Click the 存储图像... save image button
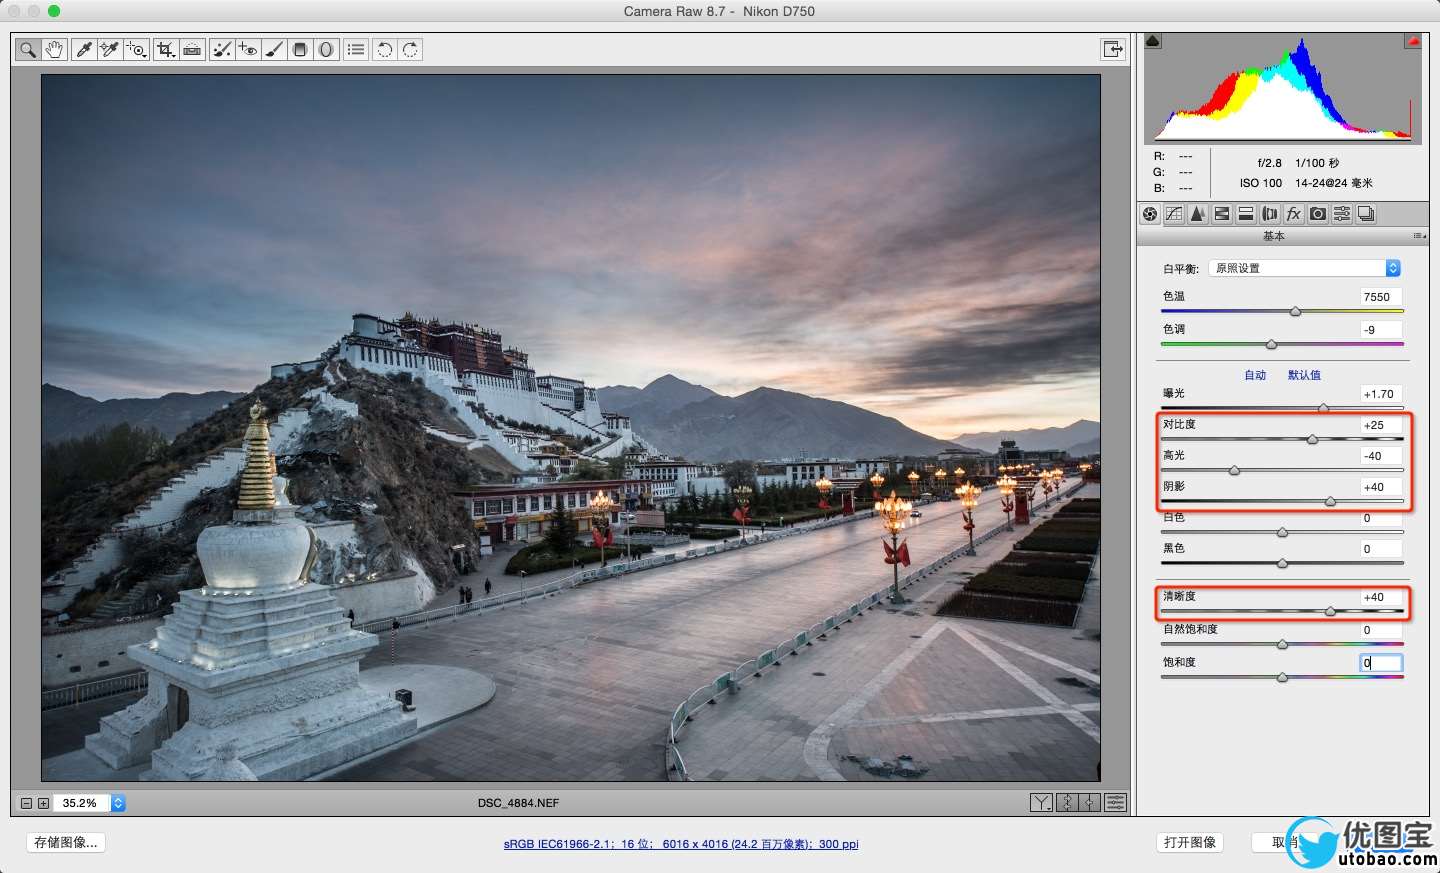 tap(66, 842)
